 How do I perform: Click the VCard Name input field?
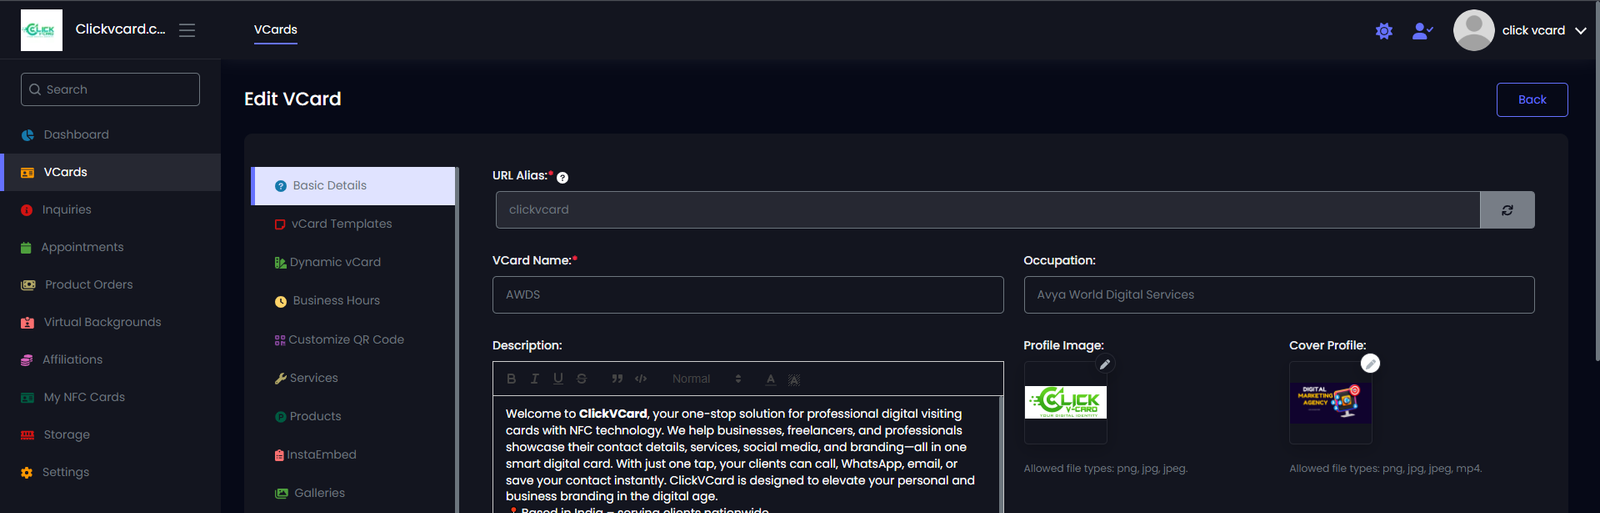click(748, 295)
